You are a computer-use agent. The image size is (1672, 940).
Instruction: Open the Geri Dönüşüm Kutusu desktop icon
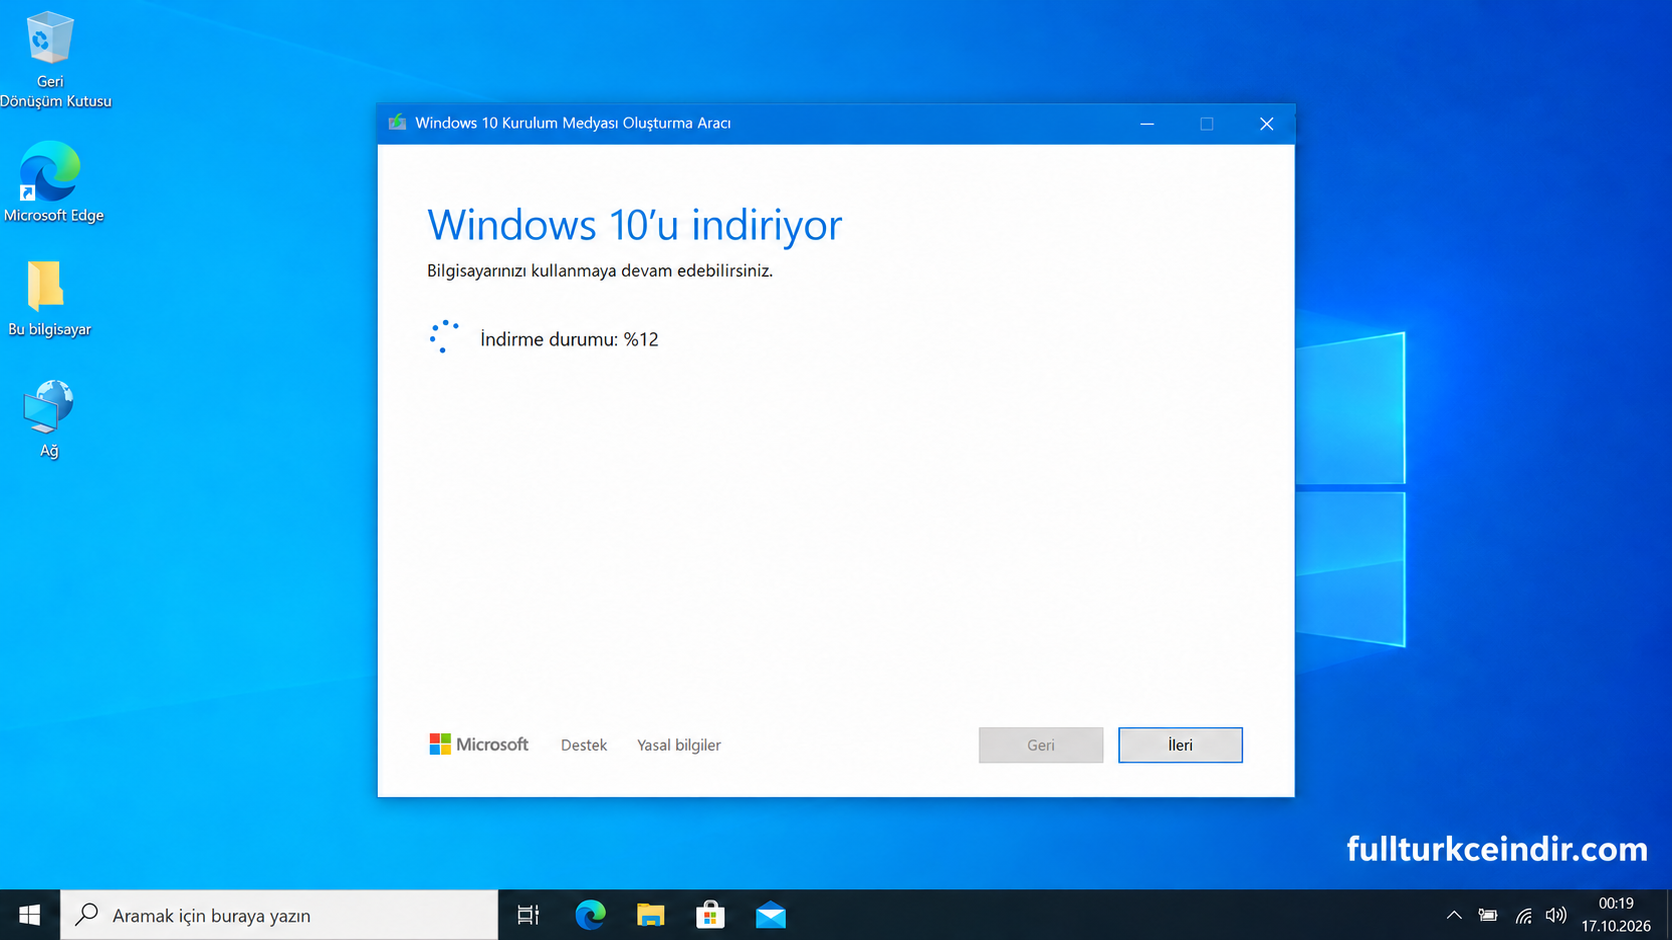(50, 60)
